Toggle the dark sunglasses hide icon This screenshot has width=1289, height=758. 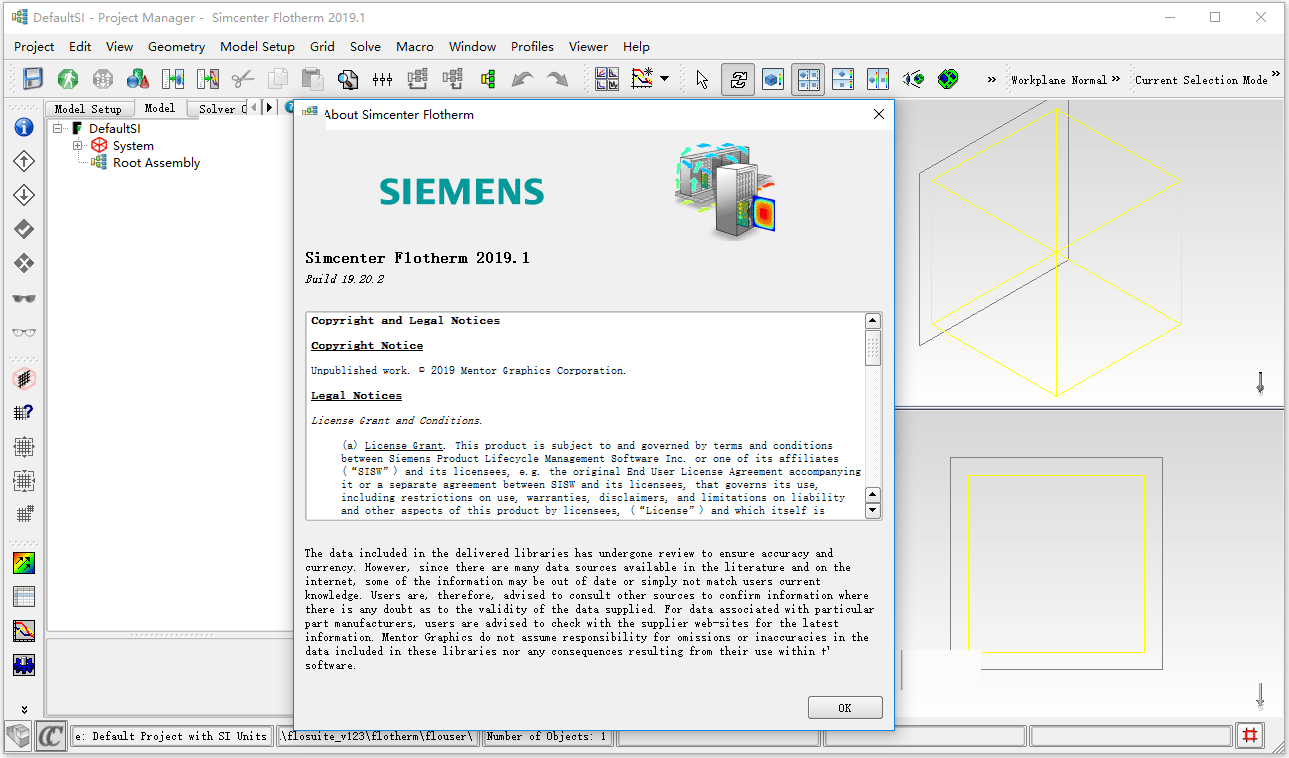24,298
